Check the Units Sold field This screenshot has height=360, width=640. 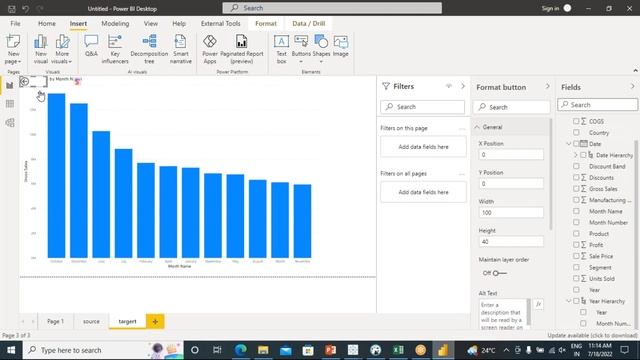(576, 278)
